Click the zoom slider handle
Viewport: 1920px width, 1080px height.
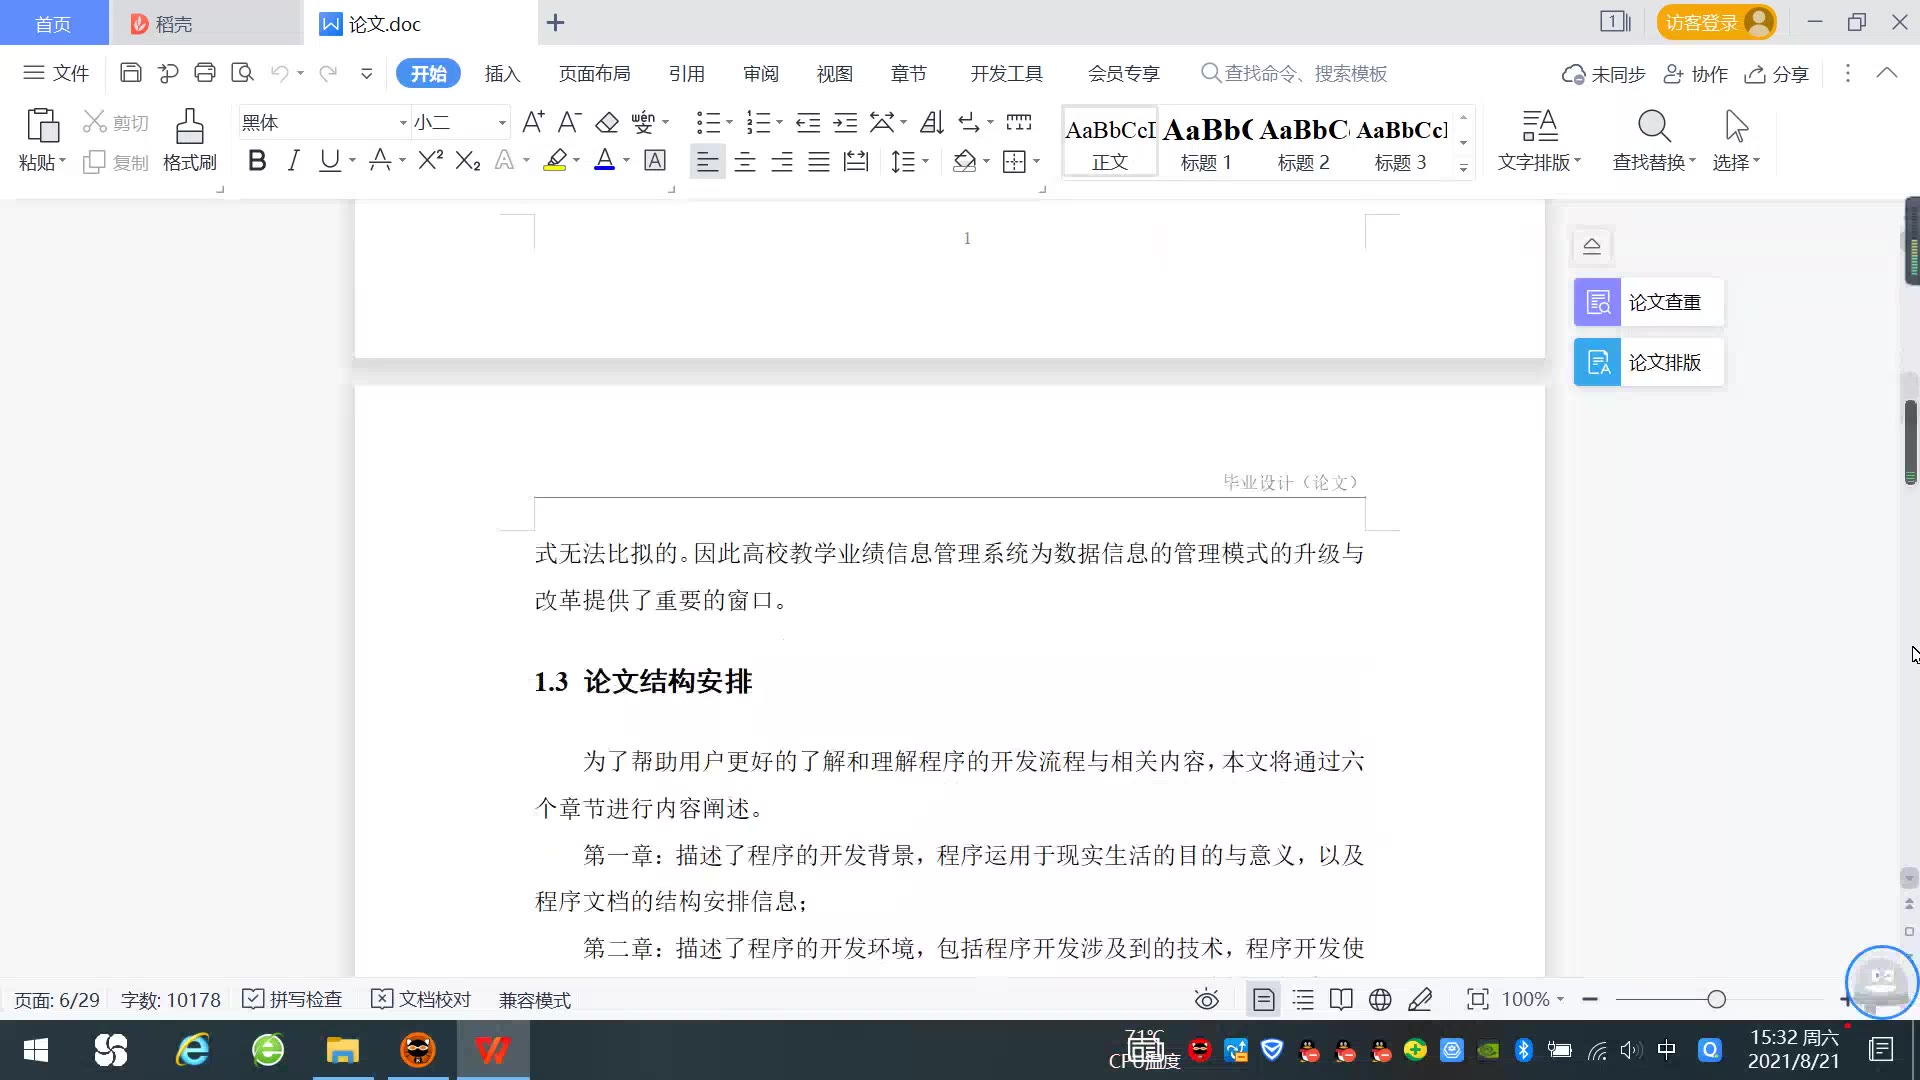click(1717, 1000)
